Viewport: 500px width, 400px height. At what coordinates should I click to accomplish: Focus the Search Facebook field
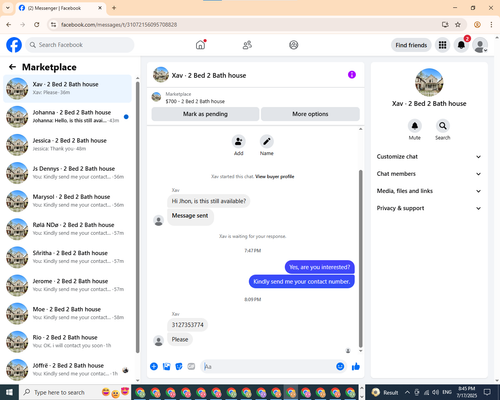pyautogui.click(x=80, y=45)
